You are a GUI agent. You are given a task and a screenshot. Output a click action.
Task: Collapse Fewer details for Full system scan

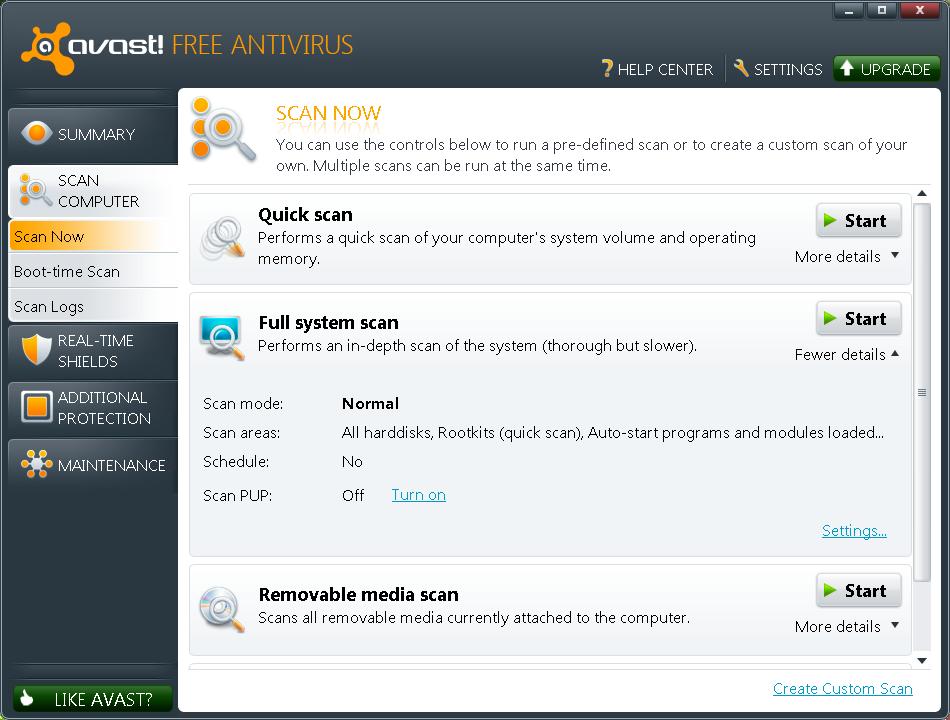point(846,355)
